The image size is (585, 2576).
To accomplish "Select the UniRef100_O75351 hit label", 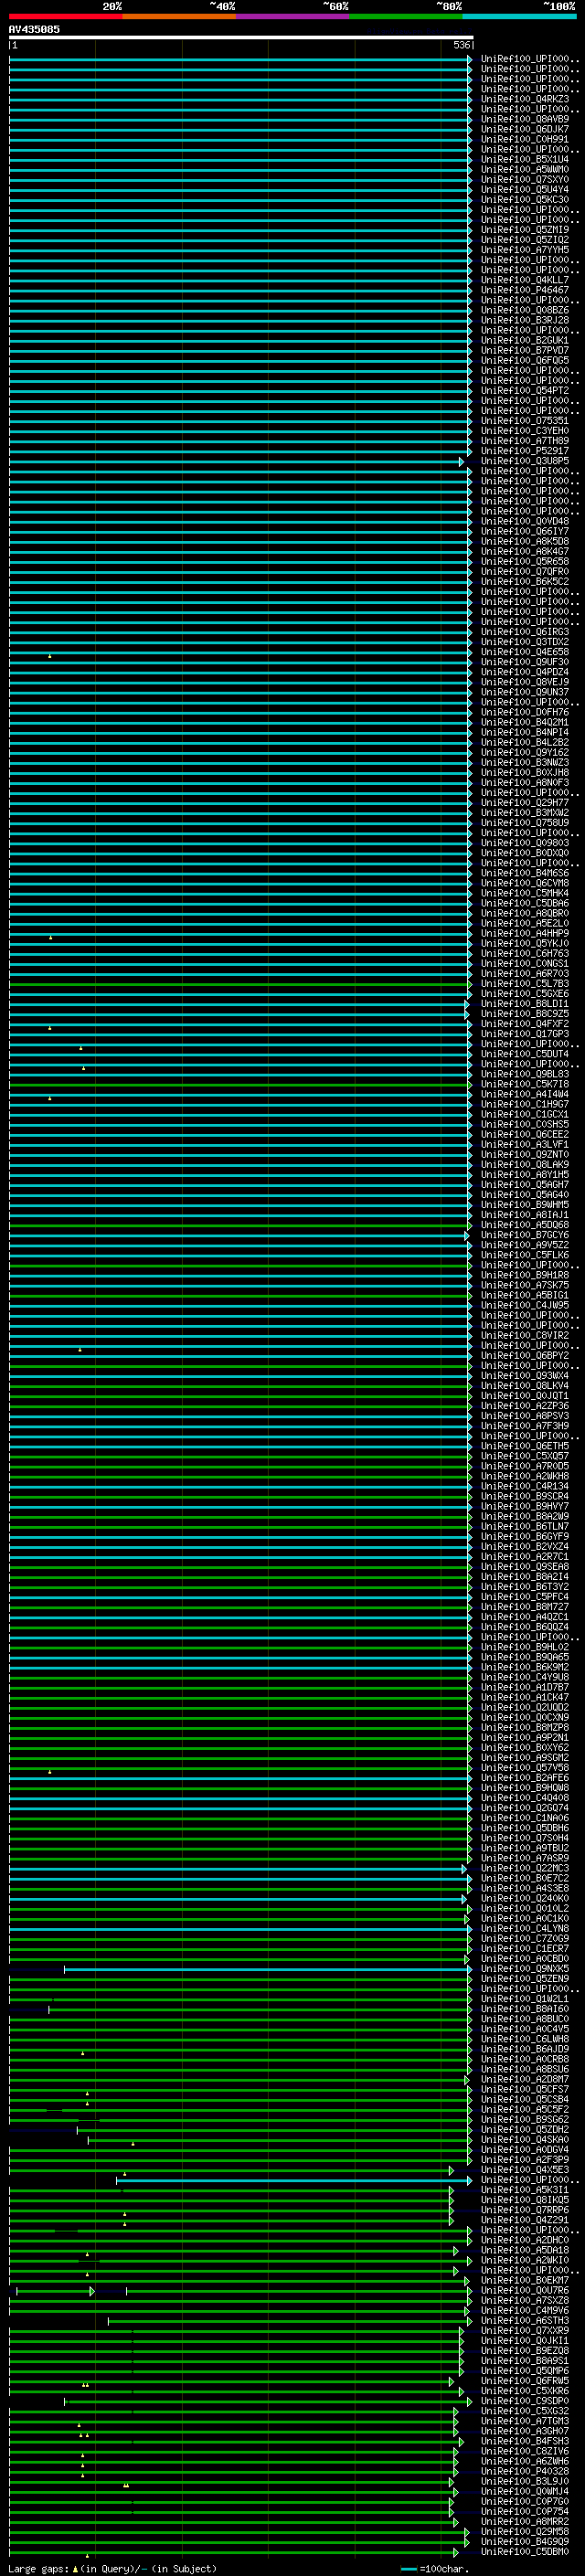I will point(524,421).
